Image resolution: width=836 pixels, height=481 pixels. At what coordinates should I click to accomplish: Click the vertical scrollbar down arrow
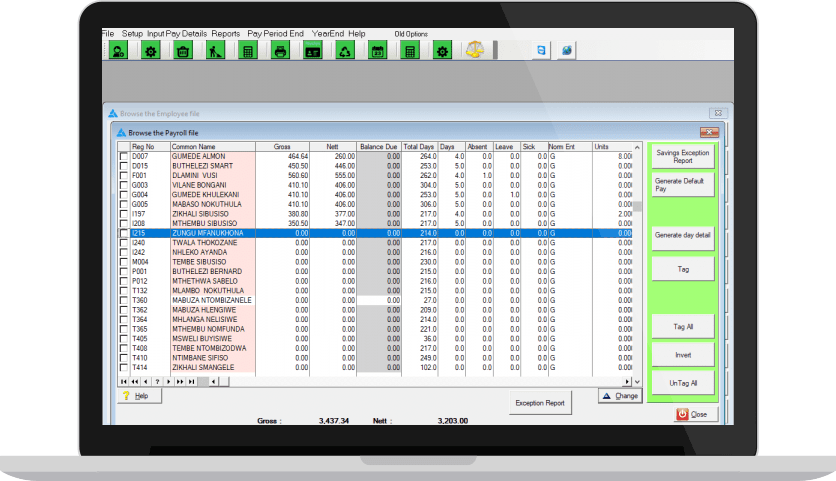(637, 381)
